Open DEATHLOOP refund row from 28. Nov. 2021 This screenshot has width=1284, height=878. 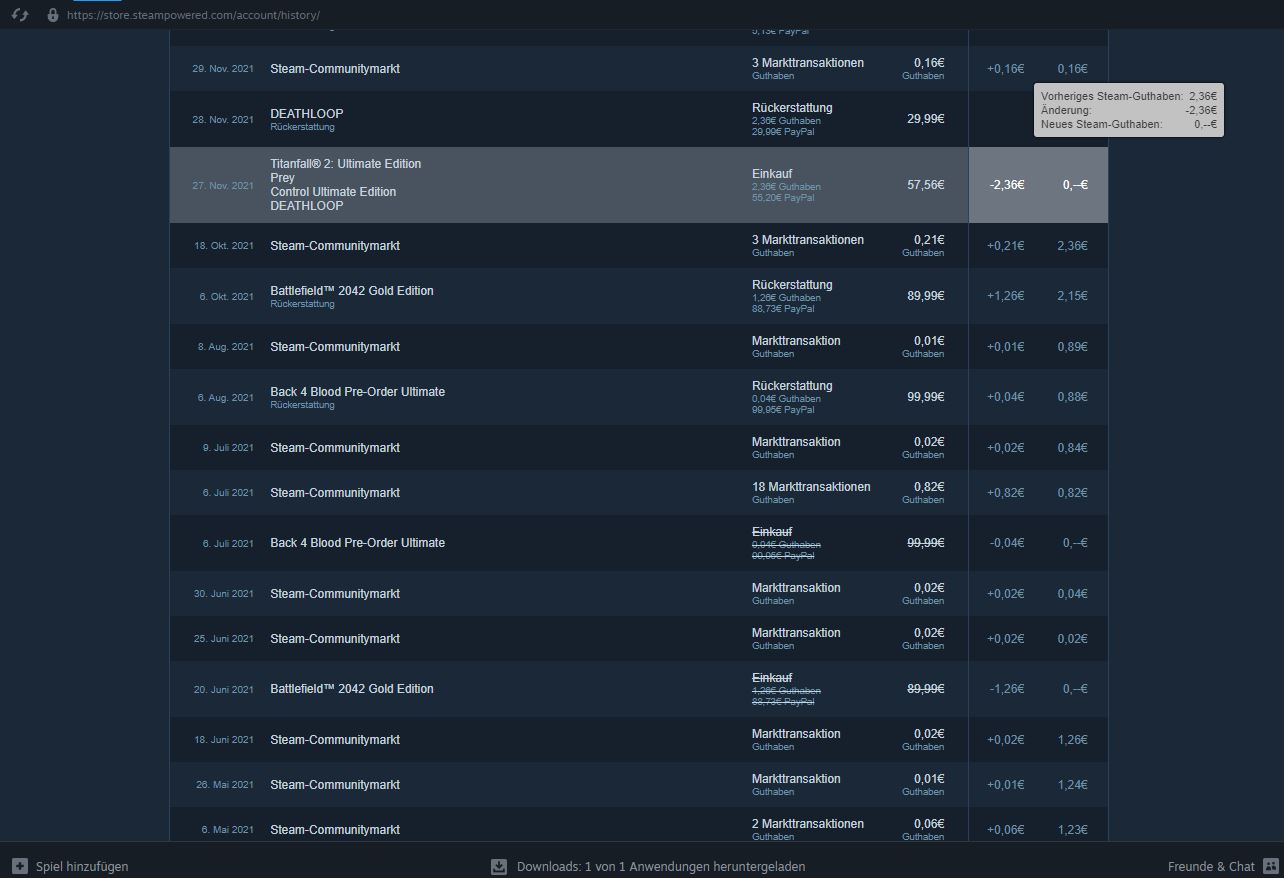pyautogui.click(x=639, y=119)
